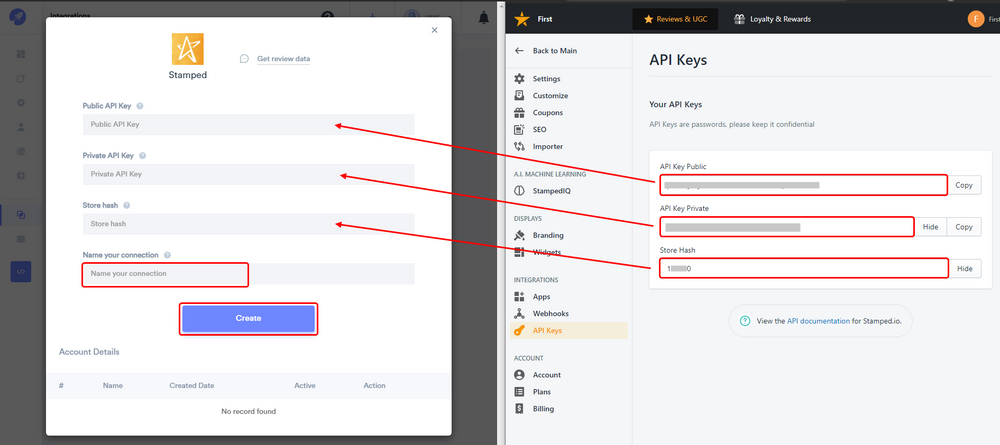Click help icon next to Public API Key

(140, 106)
